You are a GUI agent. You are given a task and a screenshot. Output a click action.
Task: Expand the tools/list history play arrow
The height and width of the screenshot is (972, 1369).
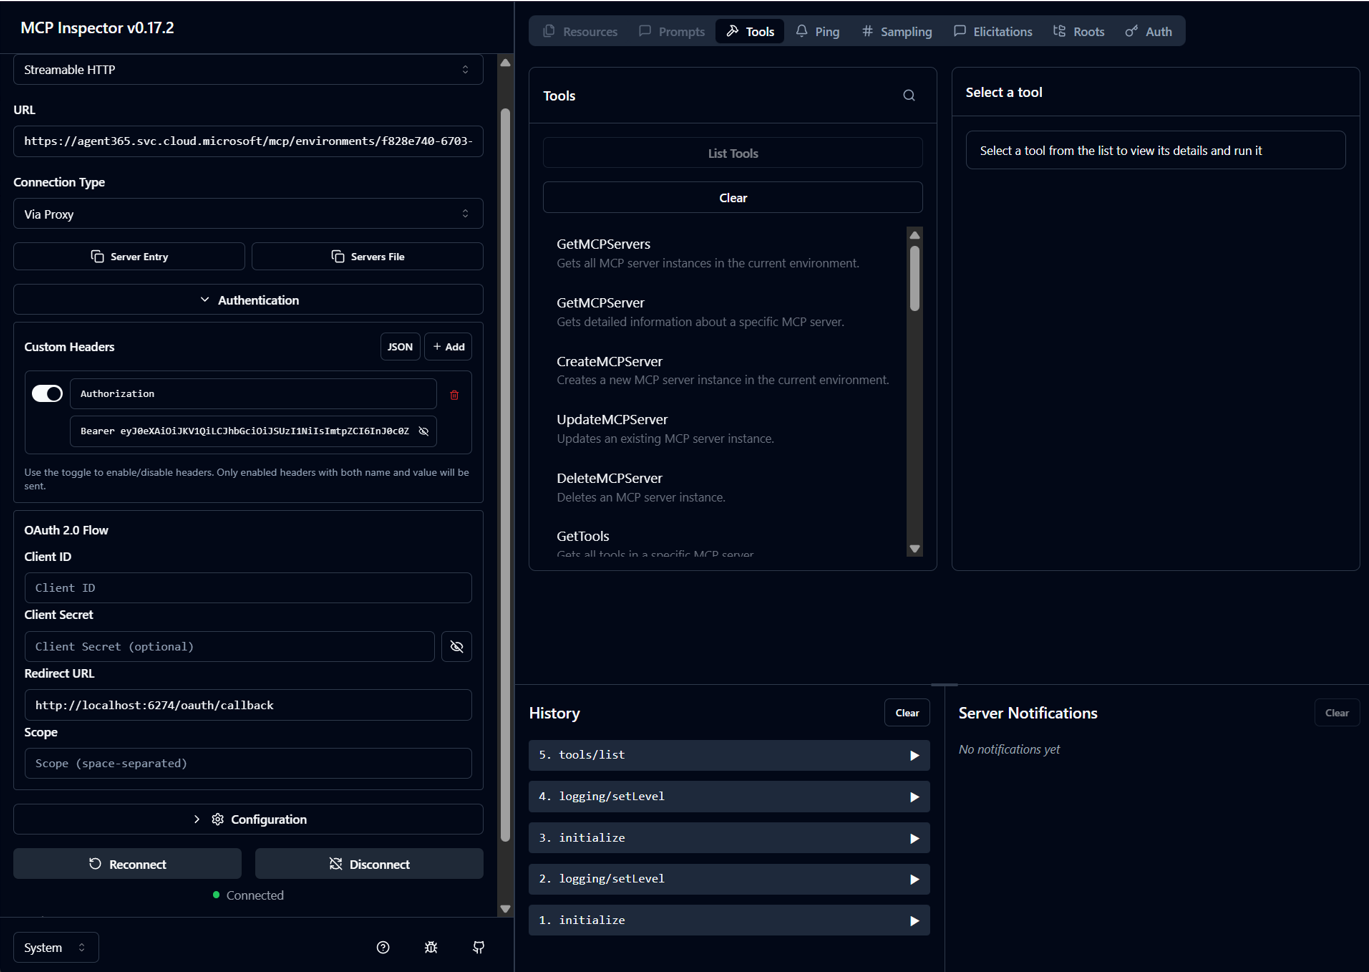pos(914,756)
